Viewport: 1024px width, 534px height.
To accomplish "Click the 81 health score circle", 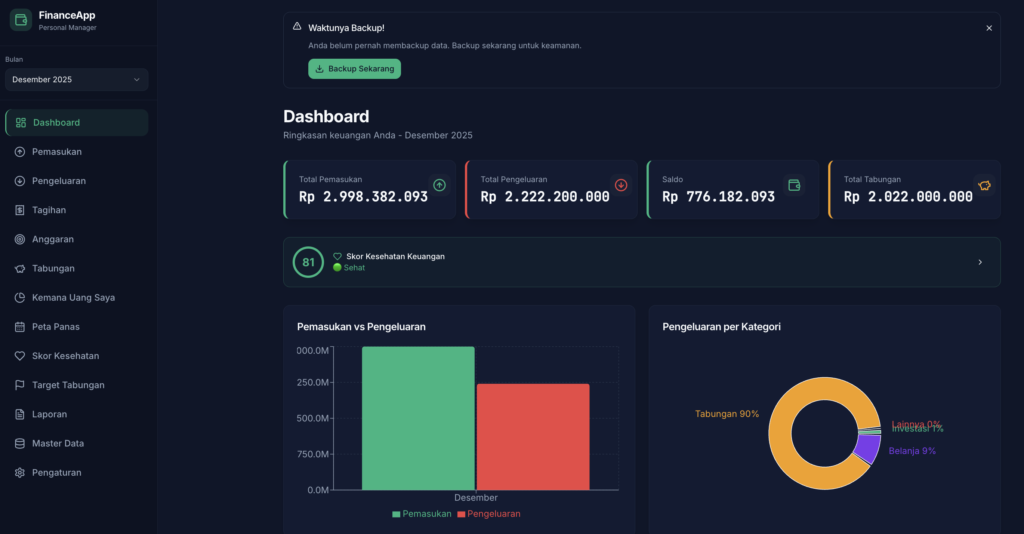I will point(308,262).
